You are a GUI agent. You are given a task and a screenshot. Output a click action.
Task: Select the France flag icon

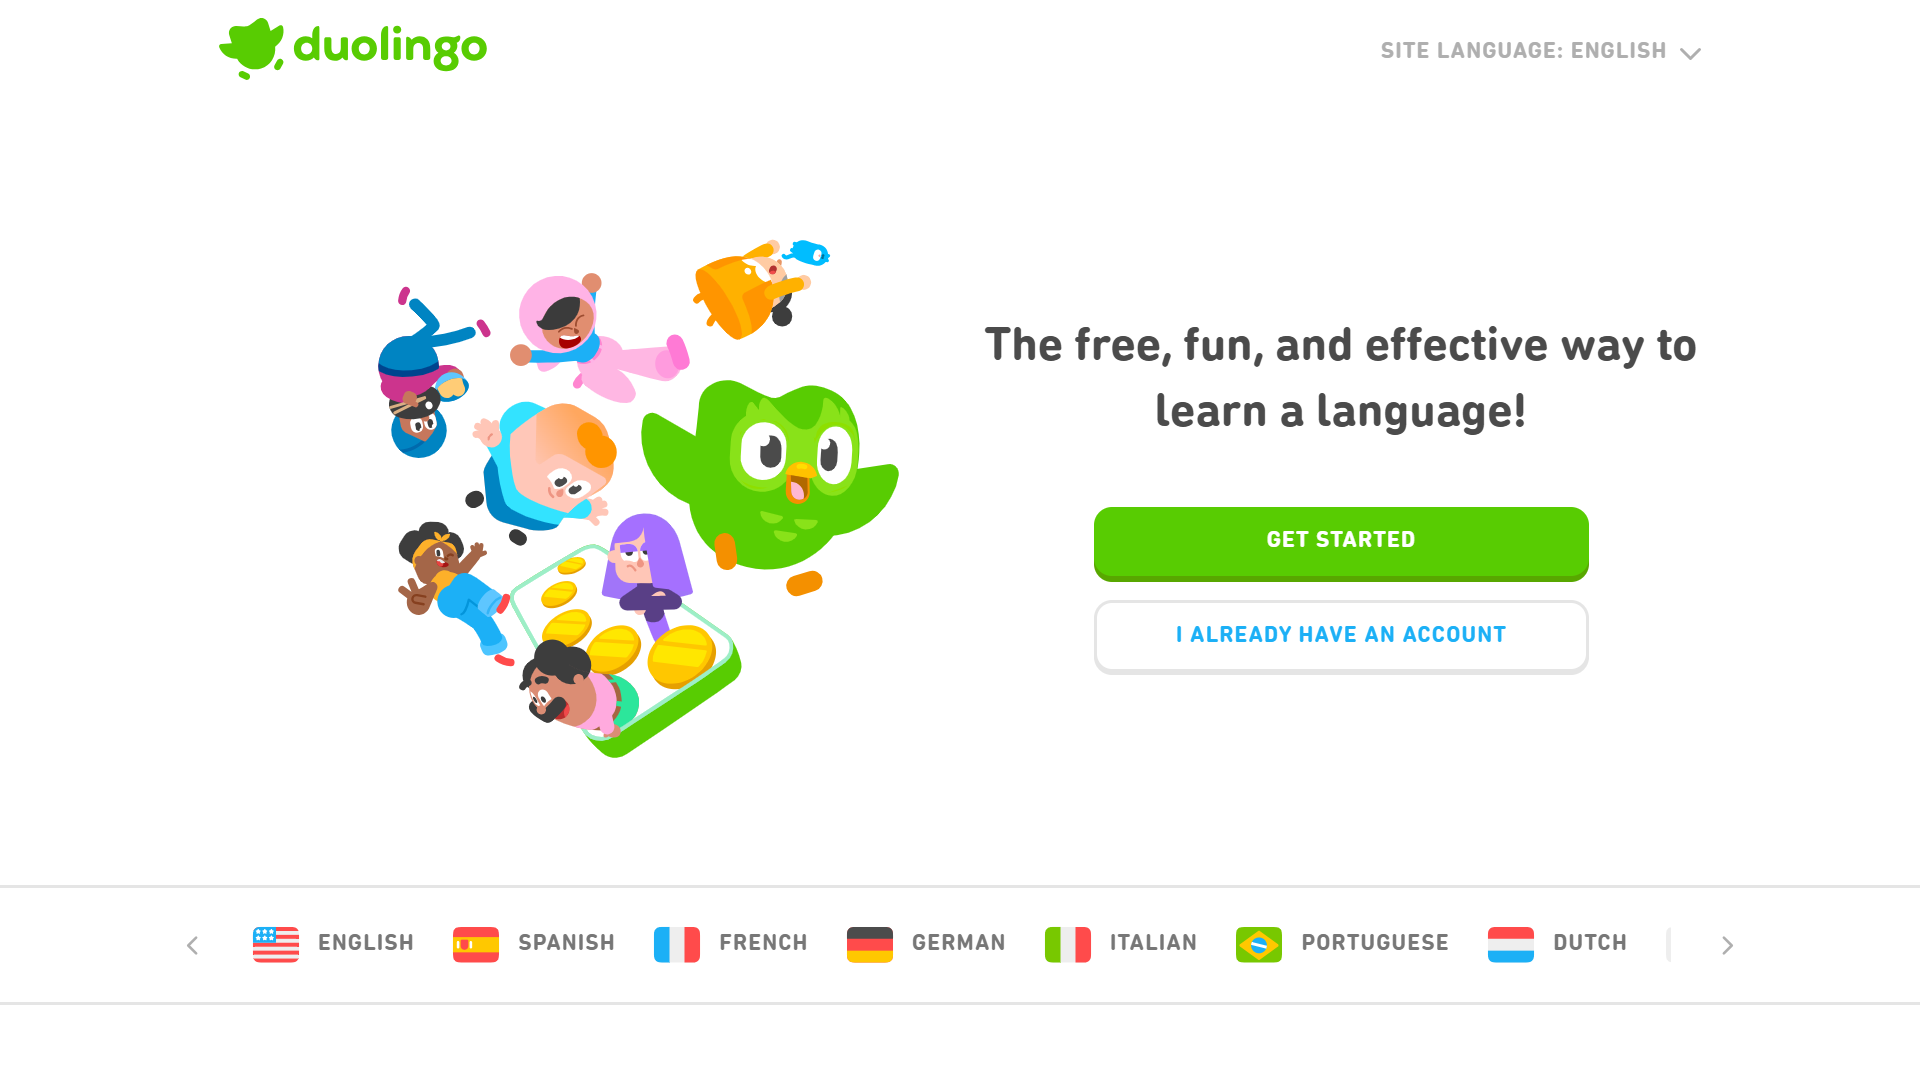coord(677,944)
